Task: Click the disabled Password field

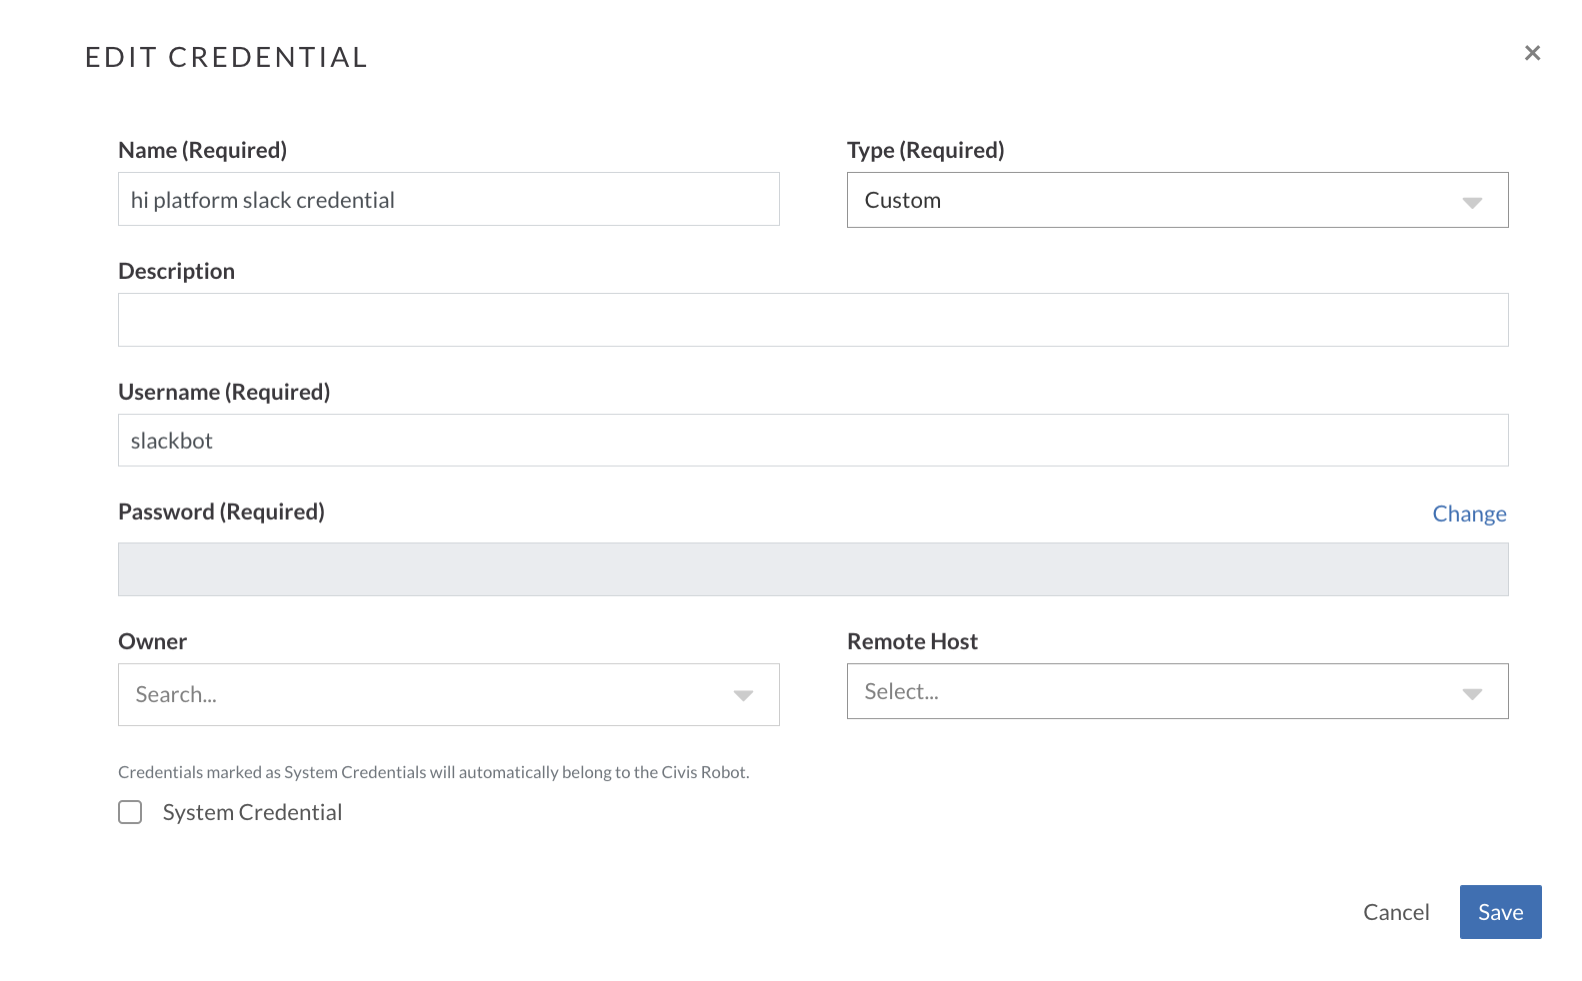Action: 813,569
